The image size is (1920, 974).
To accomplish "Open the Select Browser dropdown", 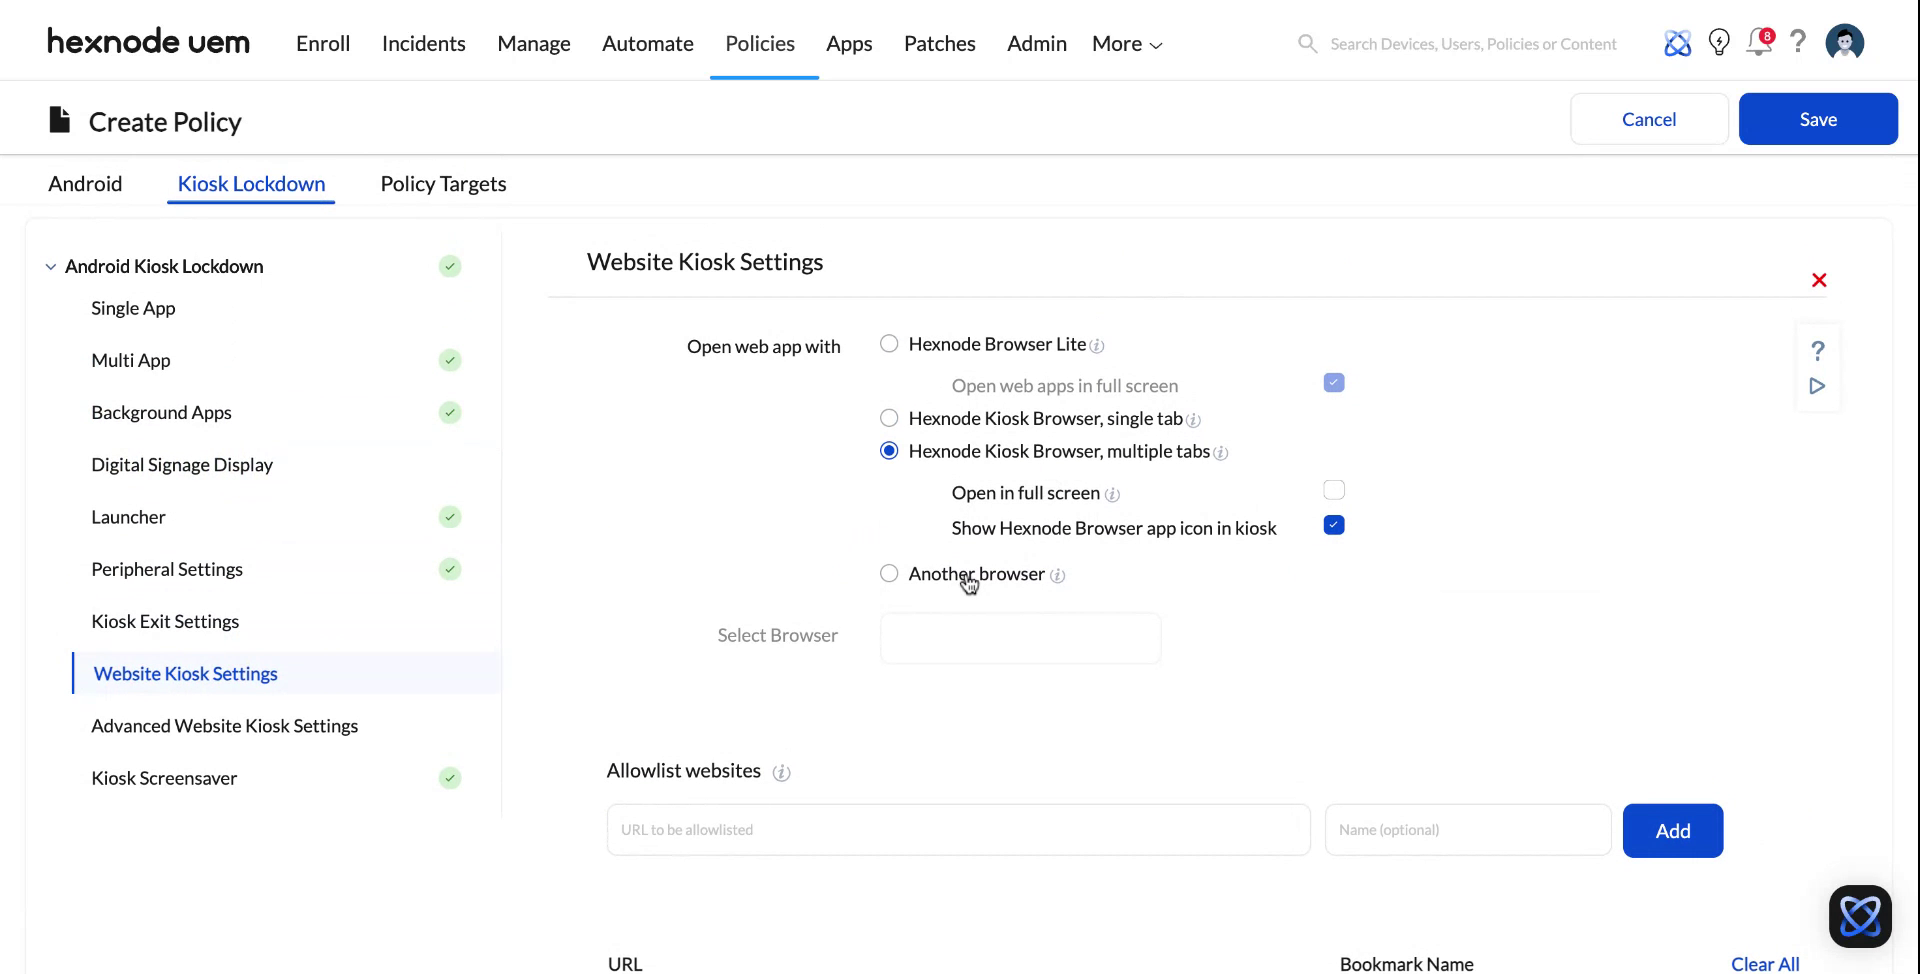I will pyautogui.click(x=1020, y=638).
